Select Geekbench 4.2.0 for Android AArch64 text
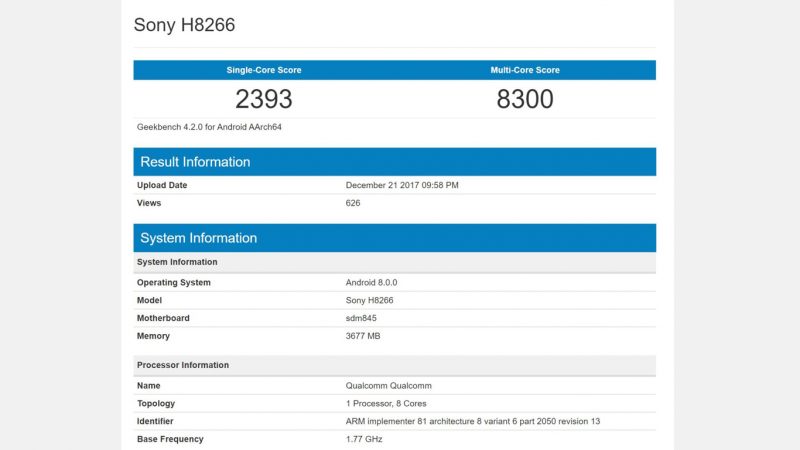The width and height of the screenshot is (800, 450). 209,127
